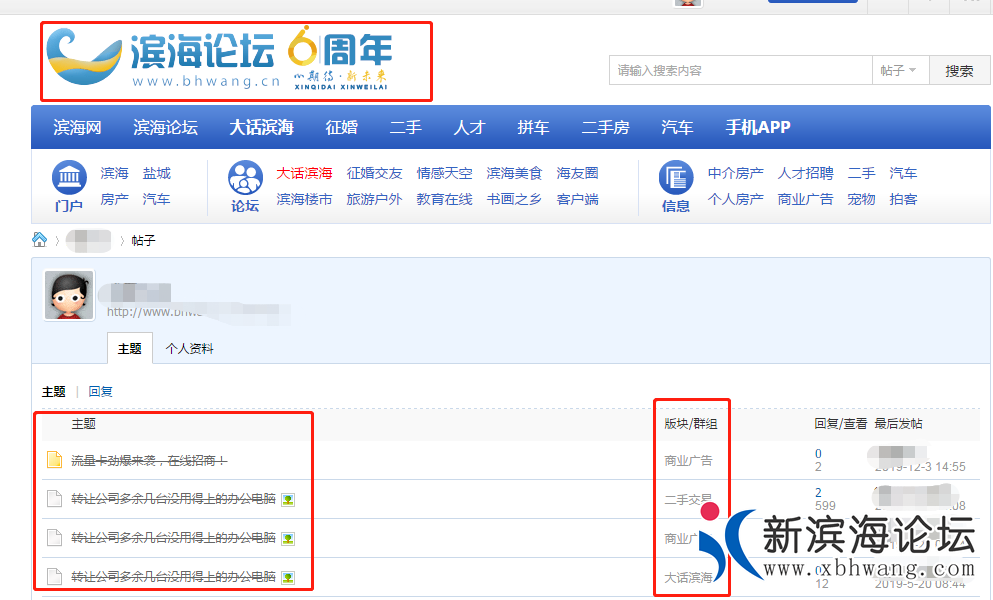The width and height of the screenshot is (993, 600).
Task: Select the 主题 filter under the profile
Action: point(54,391)
